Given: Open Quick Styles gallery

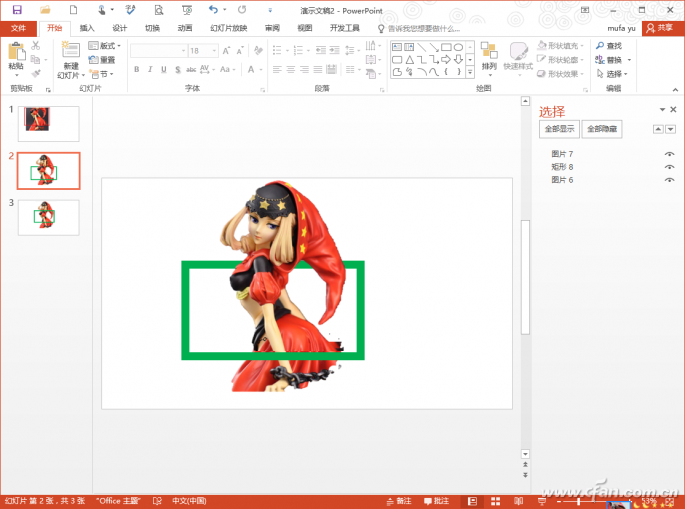Looking at the screenshot, I should click(518, 58).
